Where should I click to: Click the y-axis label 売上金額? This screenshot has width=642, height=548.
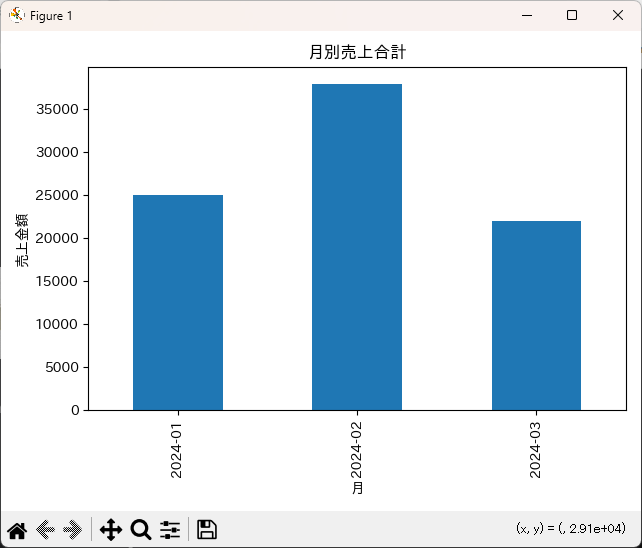pos(21,239)
